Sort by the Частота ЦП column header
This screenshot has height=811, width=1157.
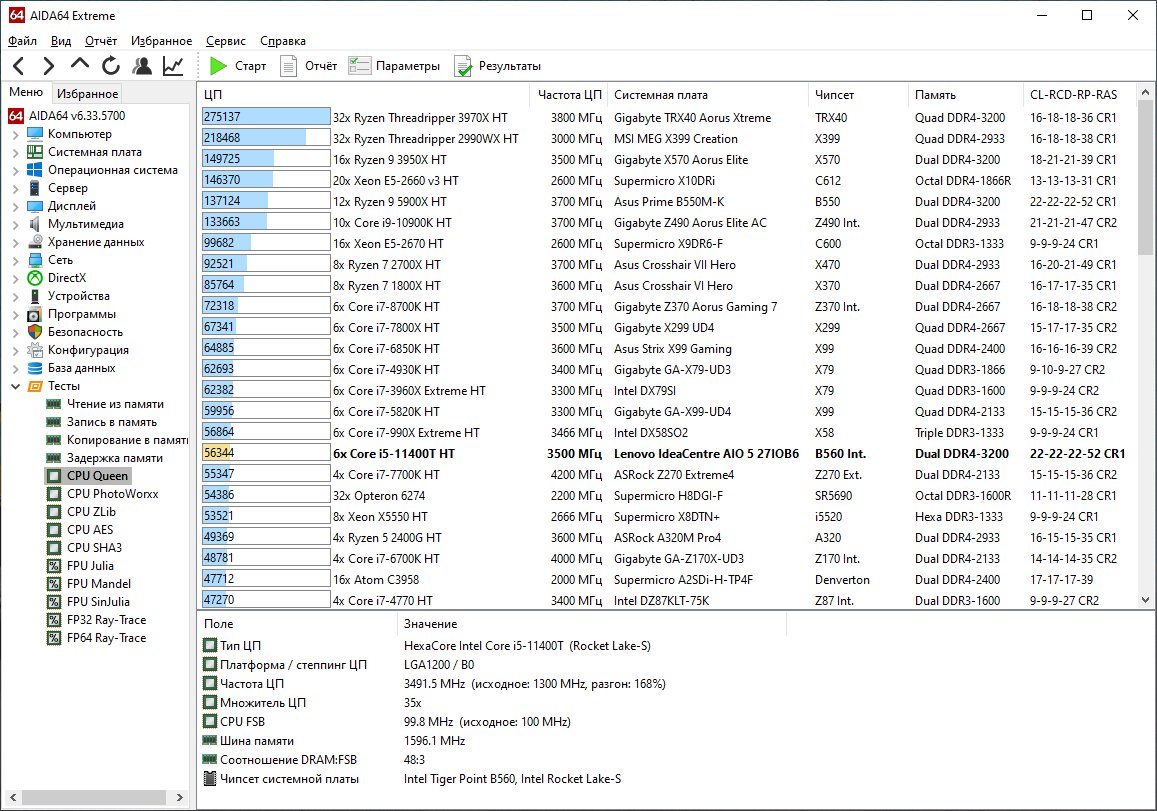point(569,94)
